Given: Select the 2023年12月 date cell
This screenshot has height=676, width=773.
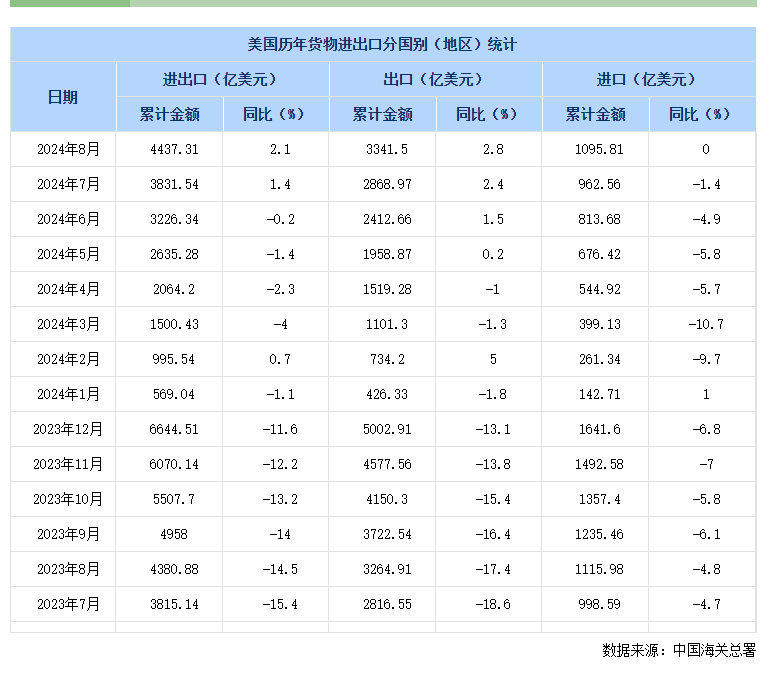Looking at the screenshot, I should click(68, 429).
